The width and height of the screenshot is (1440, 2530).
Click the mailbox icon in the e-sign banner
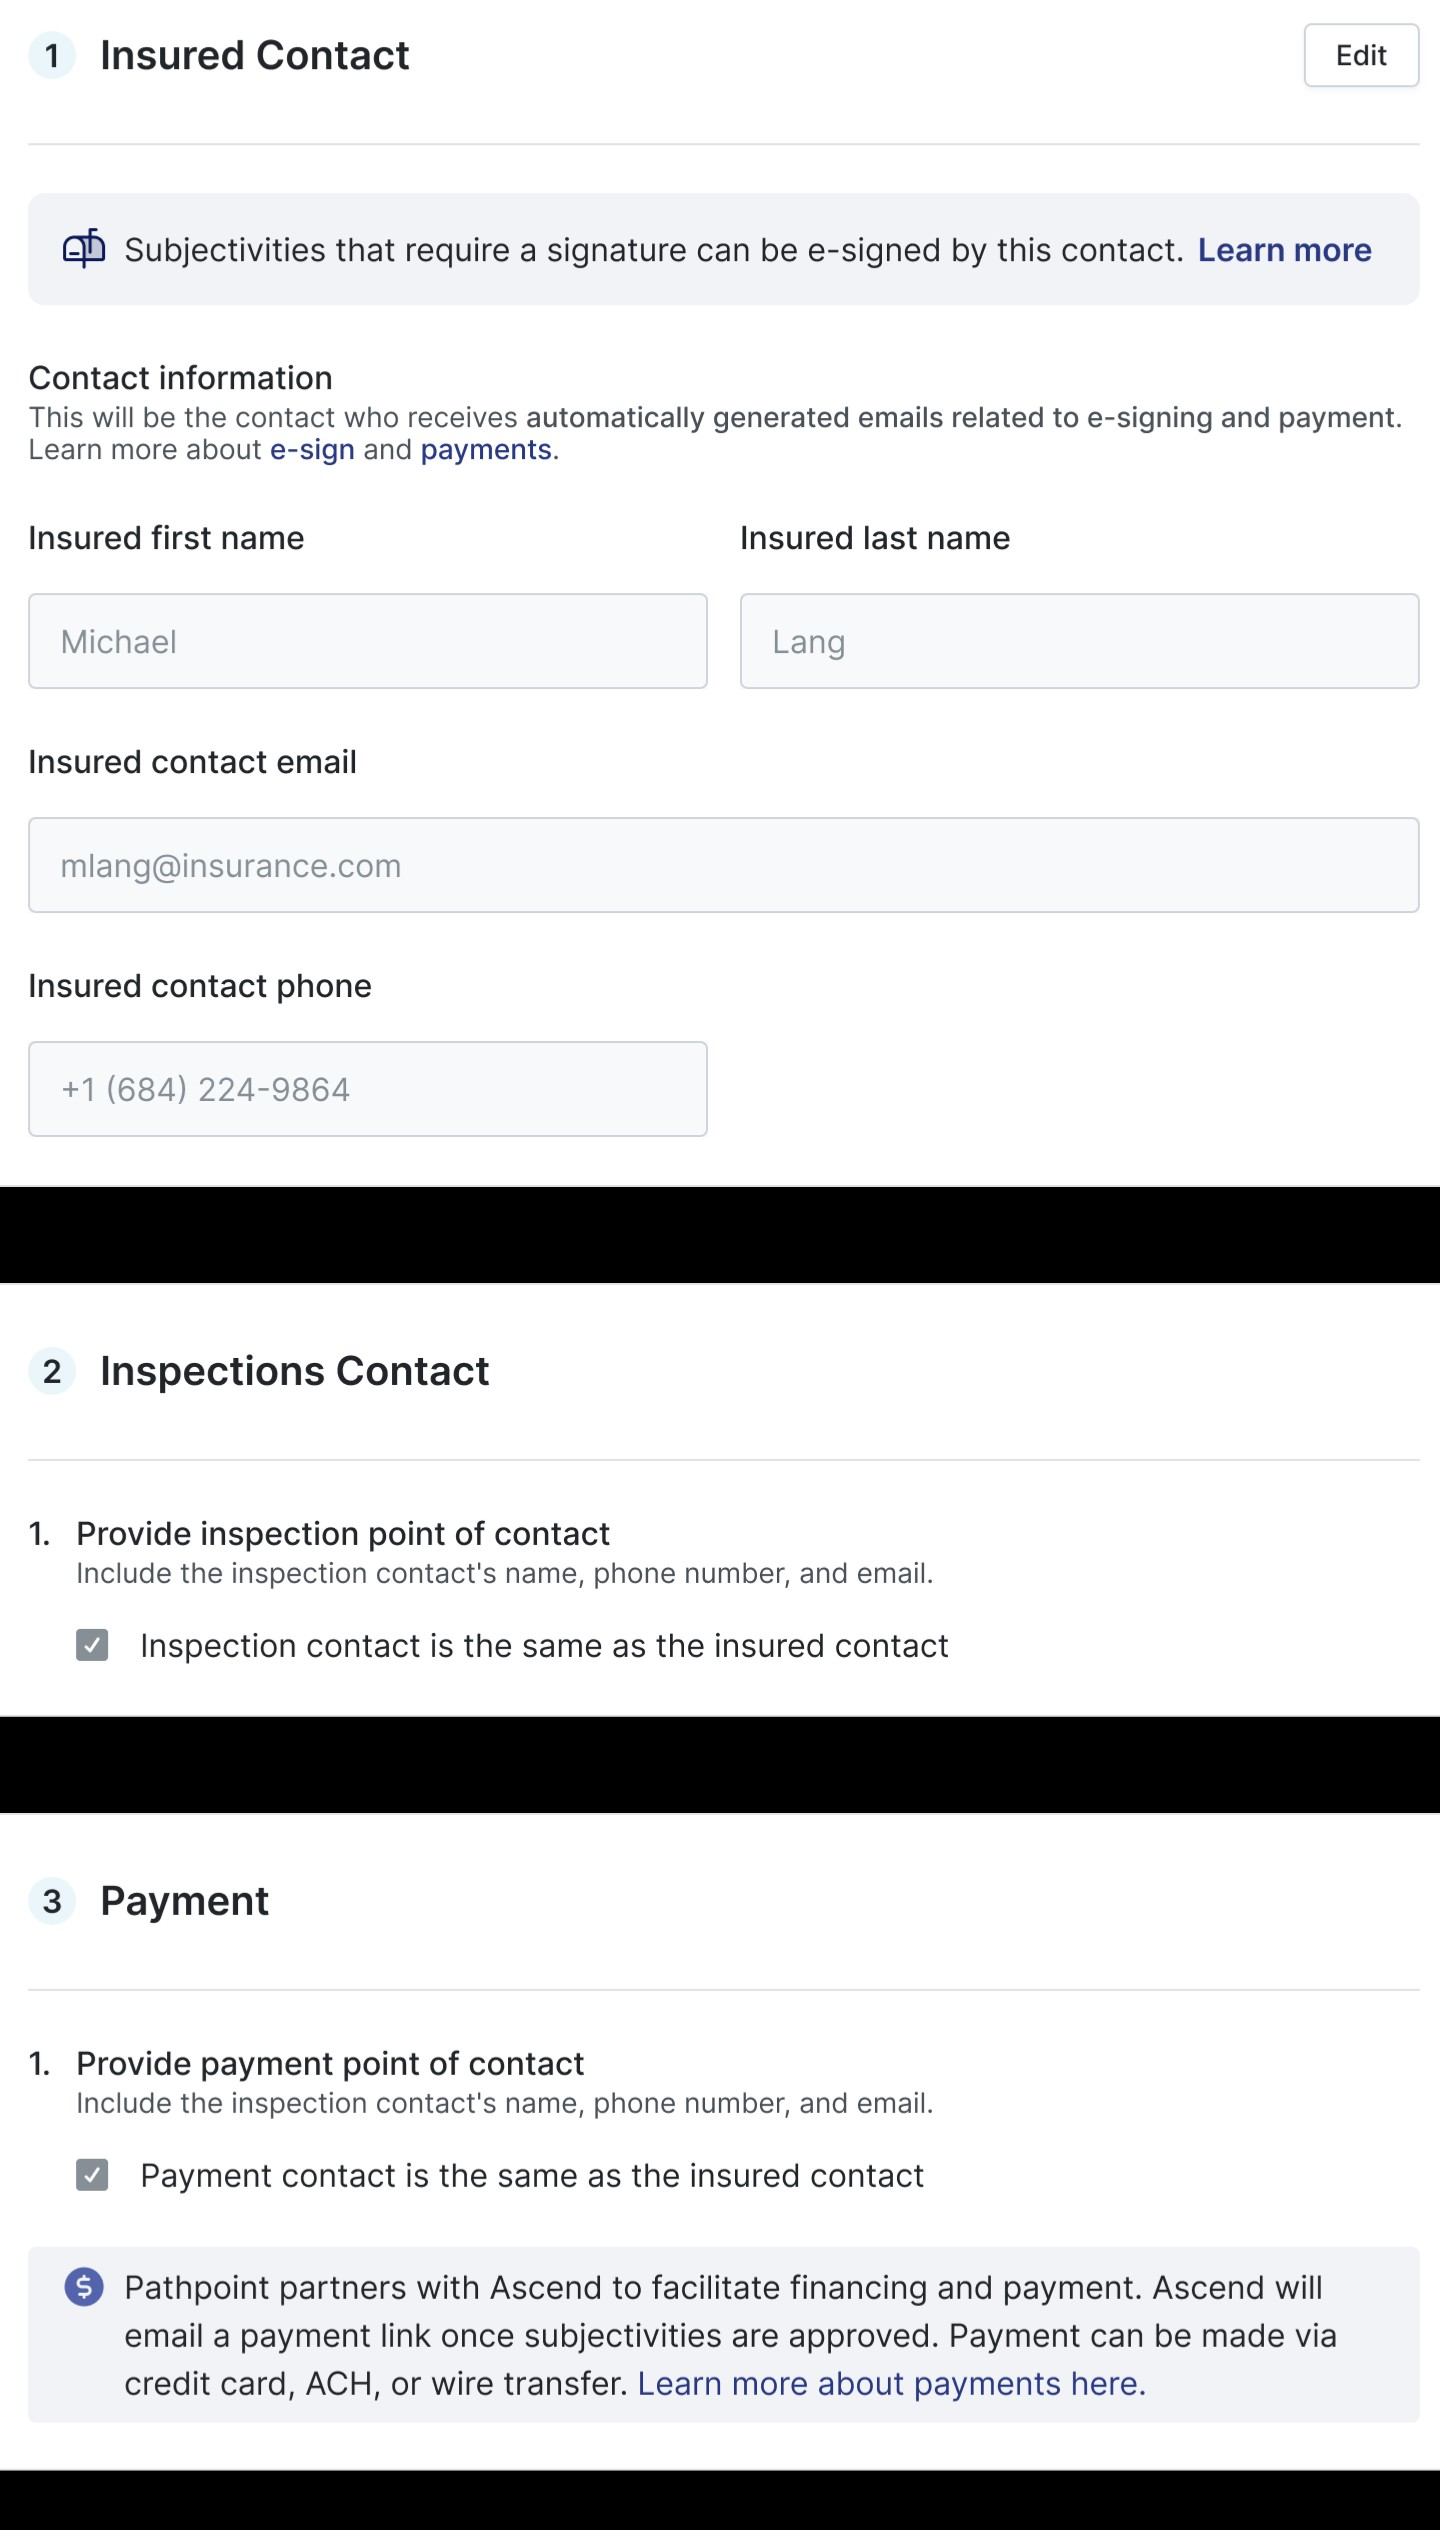pos(84,249)
